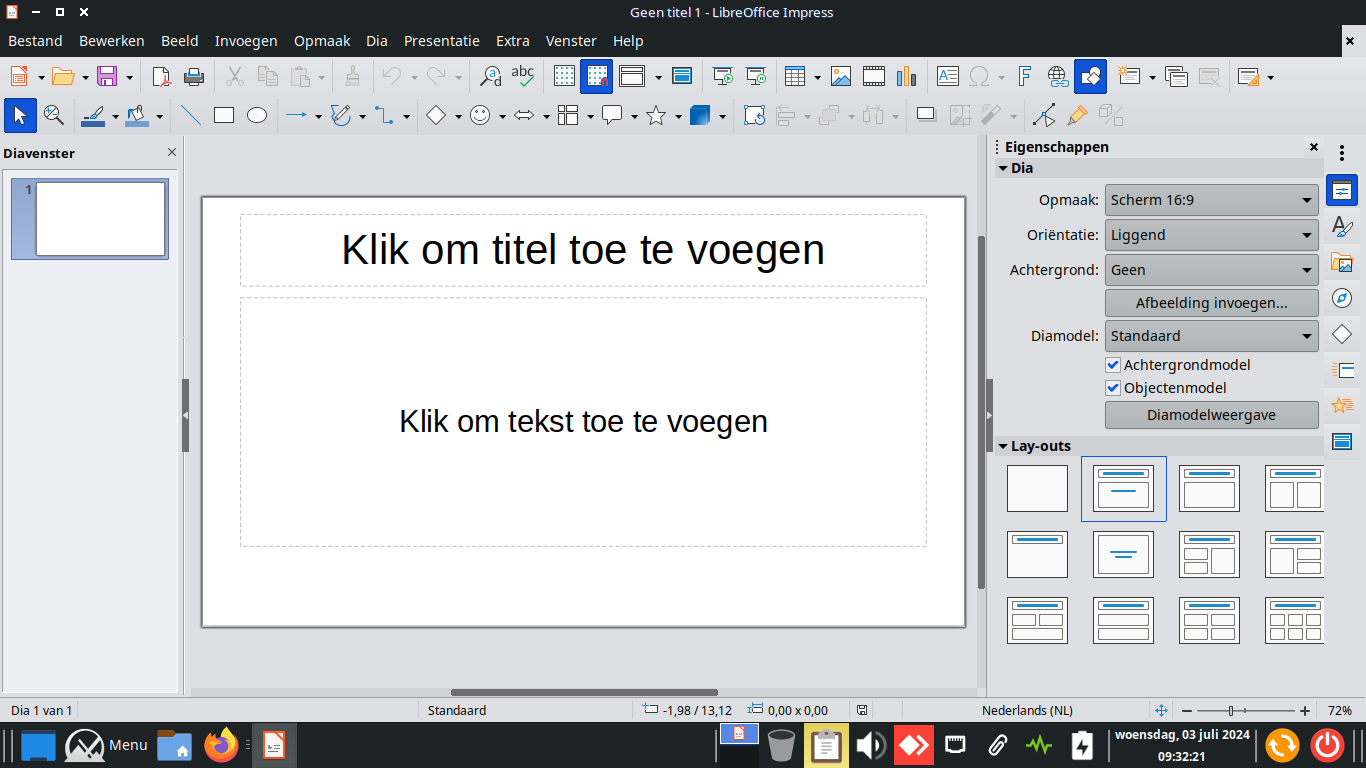Adjust the zoom slider in status bar
The height and width of the screenshot is (768, 1366).
click(x=1231, y=710)
